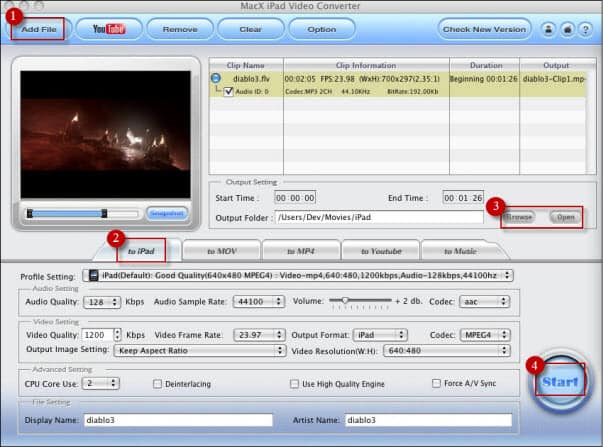Image resolution: width=603 pixels, height=447 pixels.
Task: Click the Output Folder path field
Action: pos(379,217)
